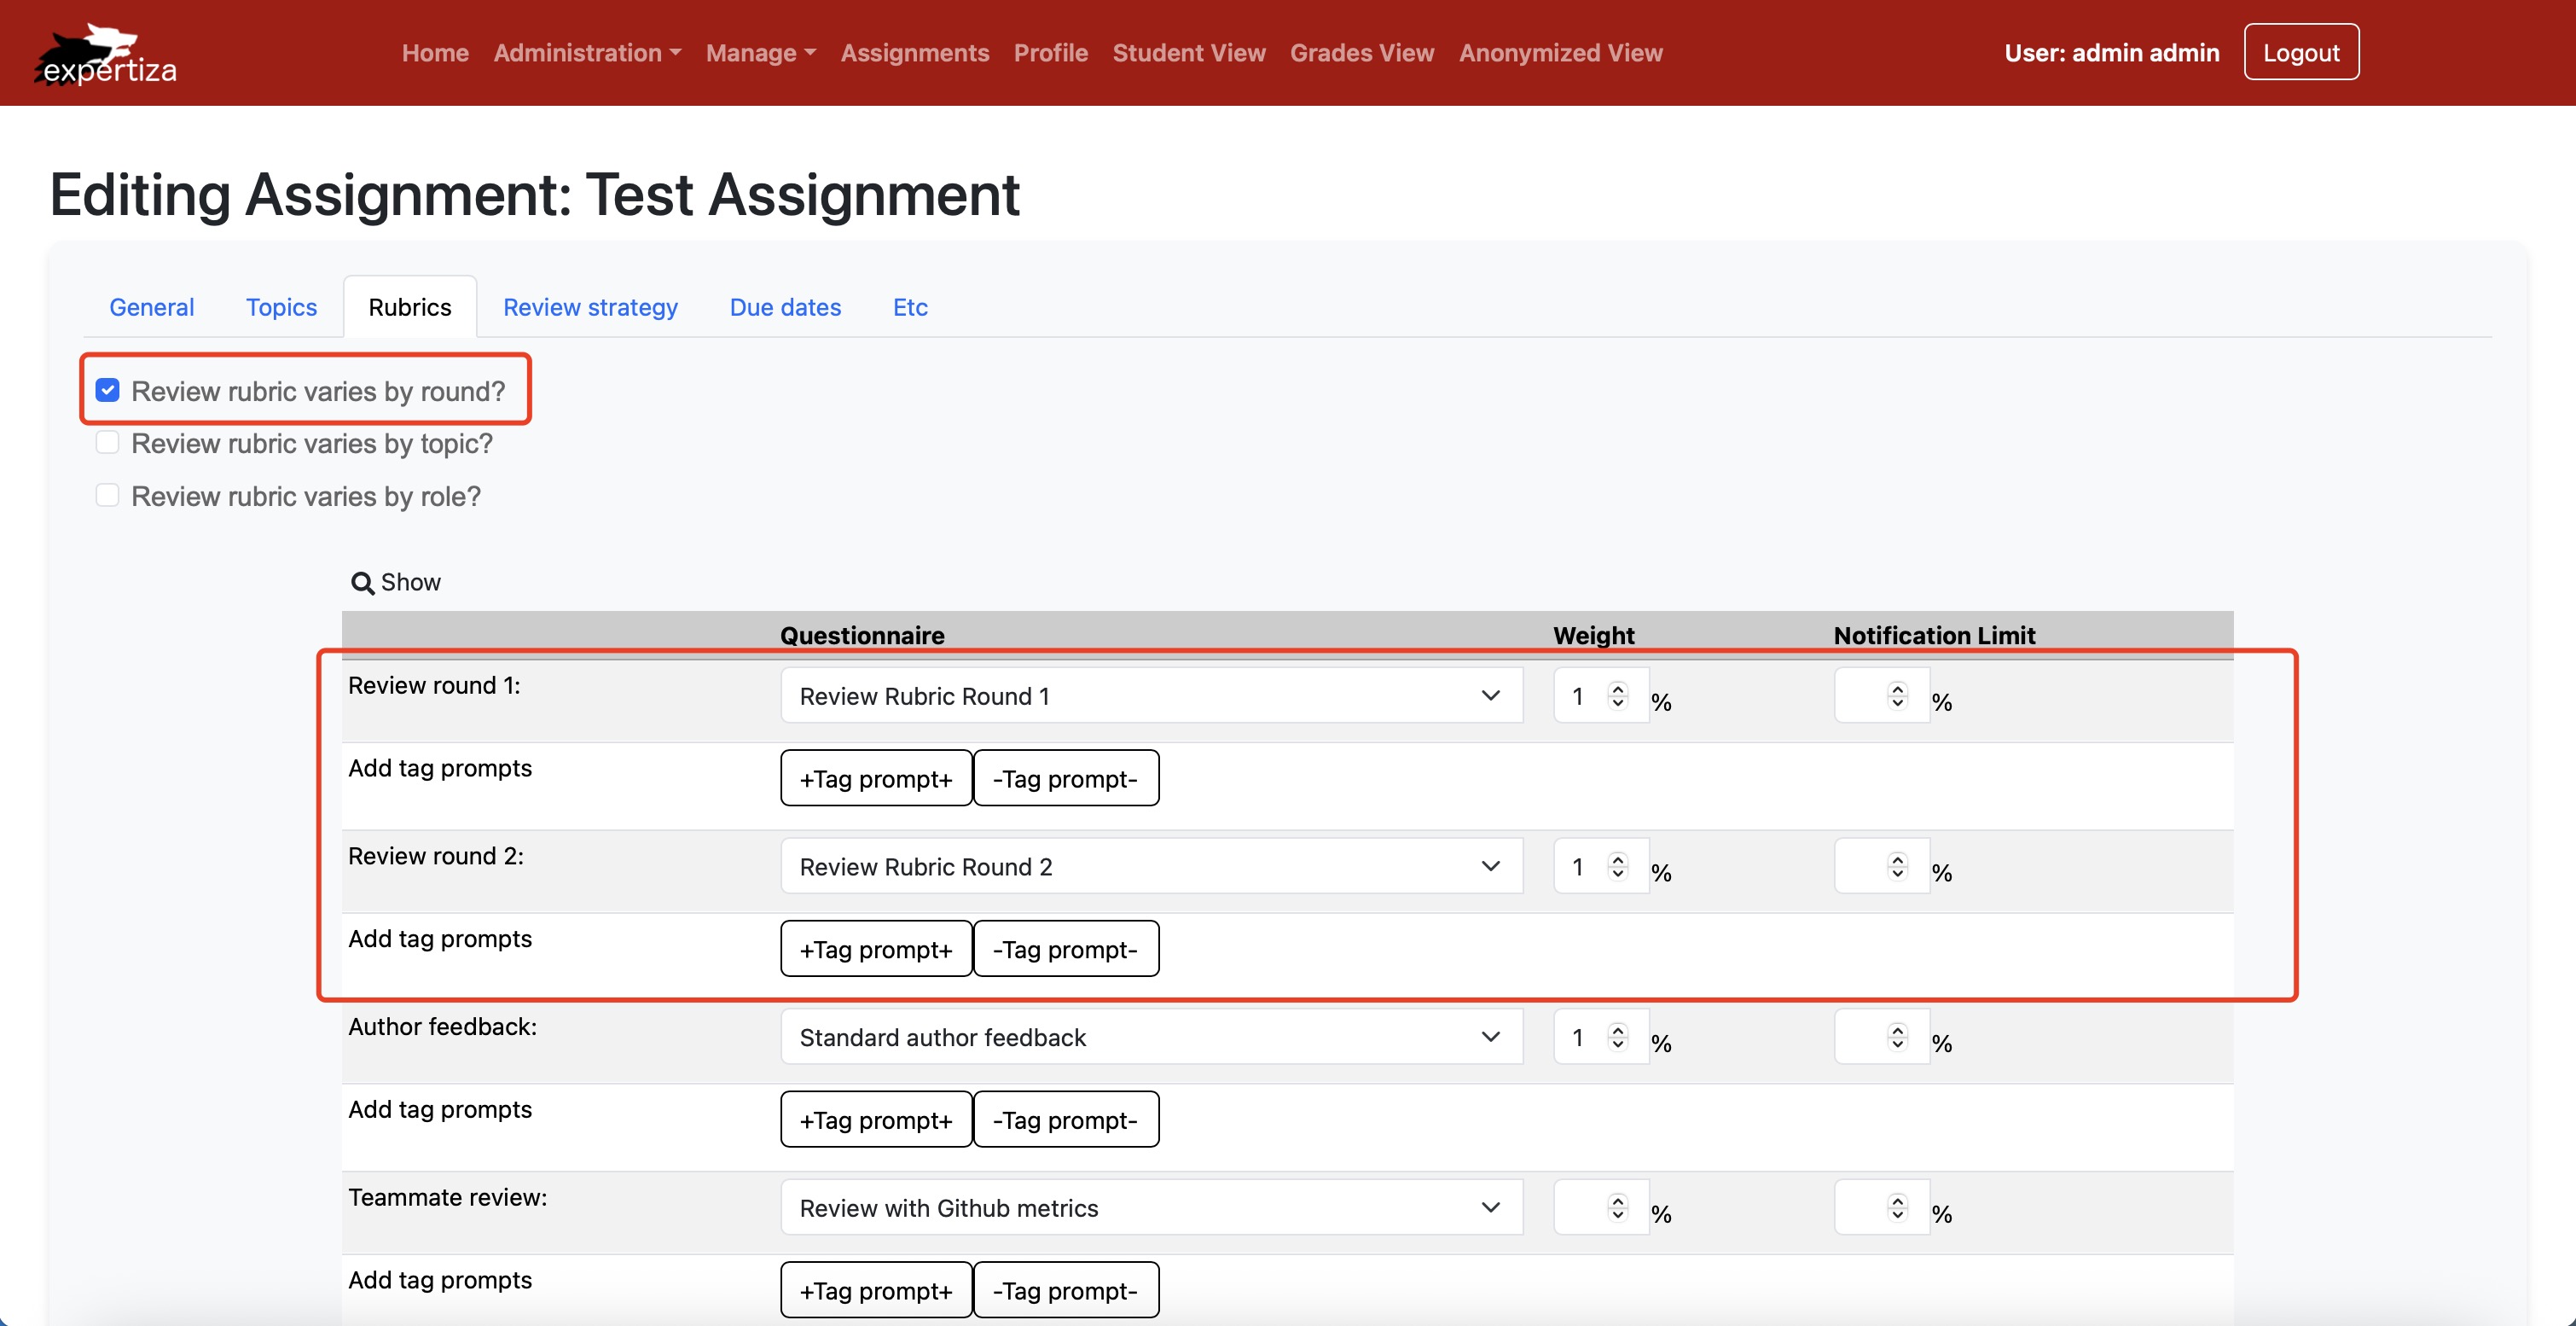The width and height of the screenshot is (2576, 1326).
Task: Open the Administration menu dropdown
Action: click(x=587, y=53)
